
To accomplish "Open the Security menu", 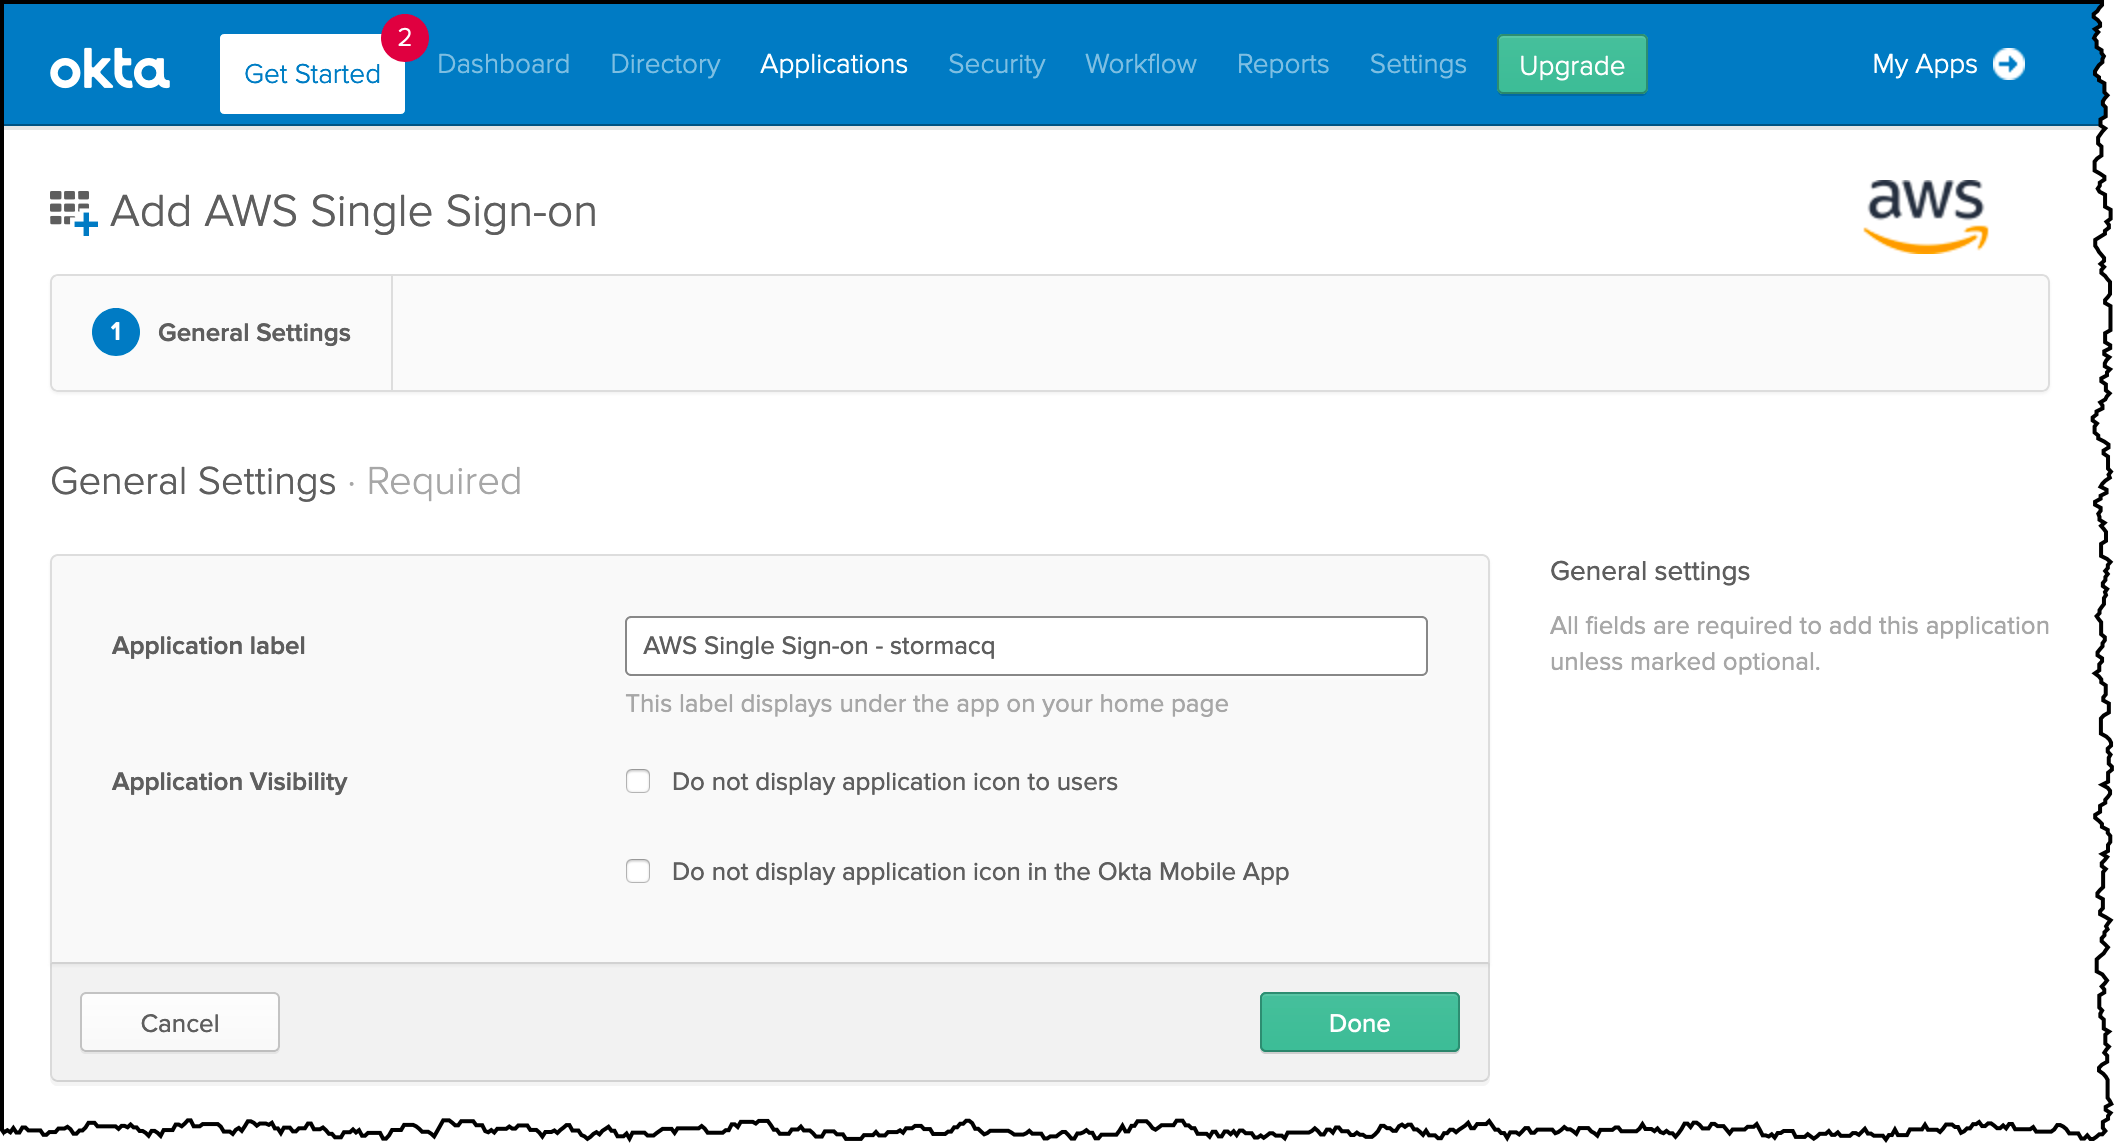I will click(996, 64).
